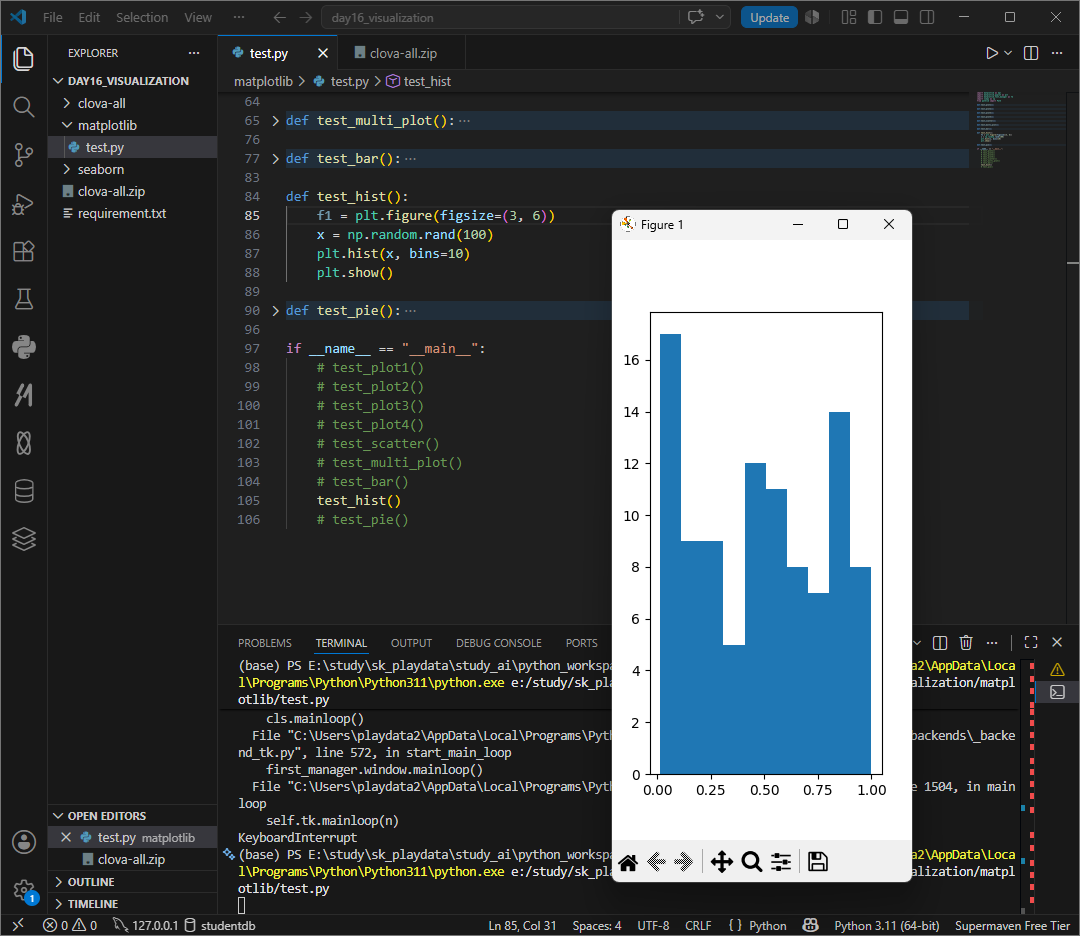
Task: Open Configure subplots in Figure 1
Action: click(781, 862)
